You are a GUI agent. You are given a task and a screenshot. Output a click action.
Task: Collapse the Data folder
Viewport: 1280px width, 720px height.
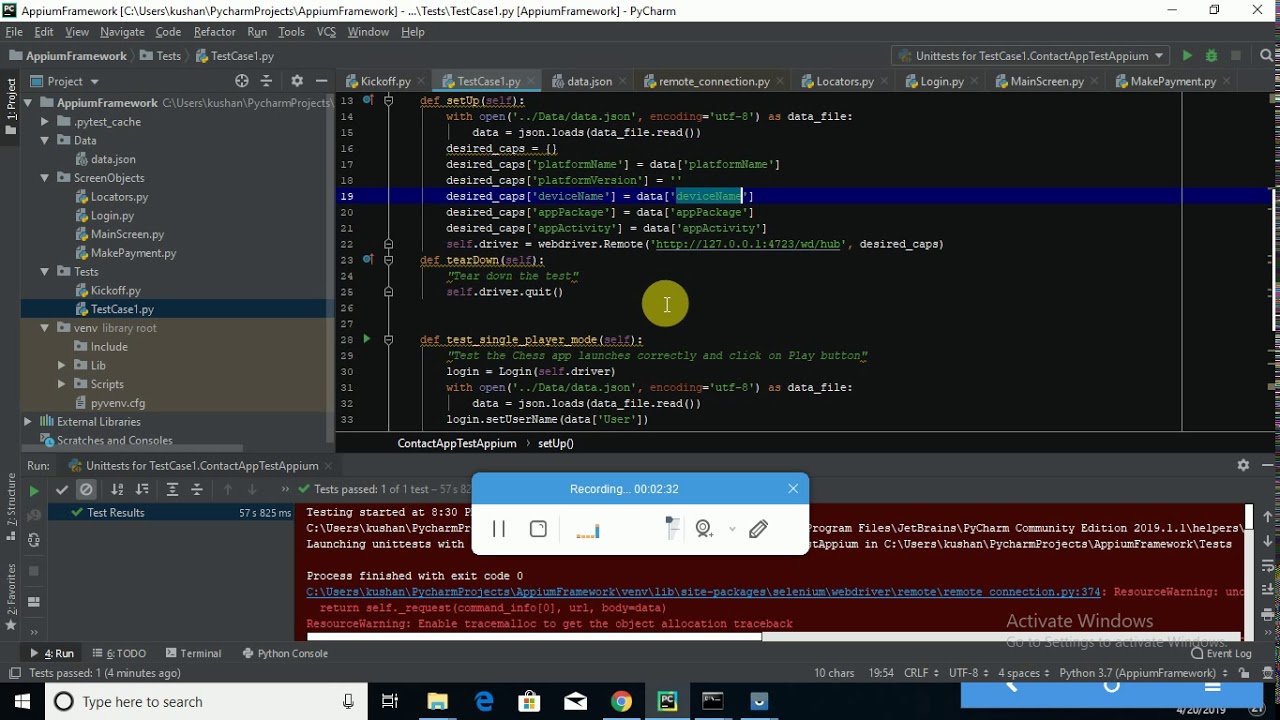tap(45, 141)
